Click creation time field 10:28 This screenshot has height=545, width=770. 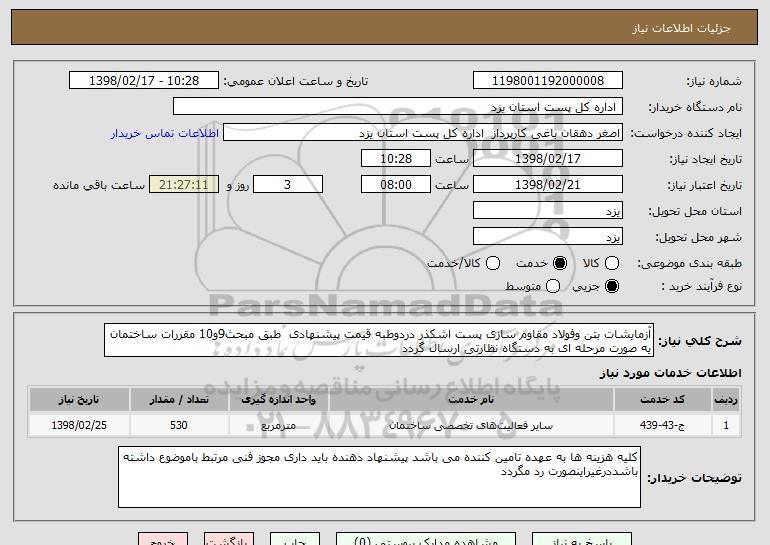click(x=396, y=159)
